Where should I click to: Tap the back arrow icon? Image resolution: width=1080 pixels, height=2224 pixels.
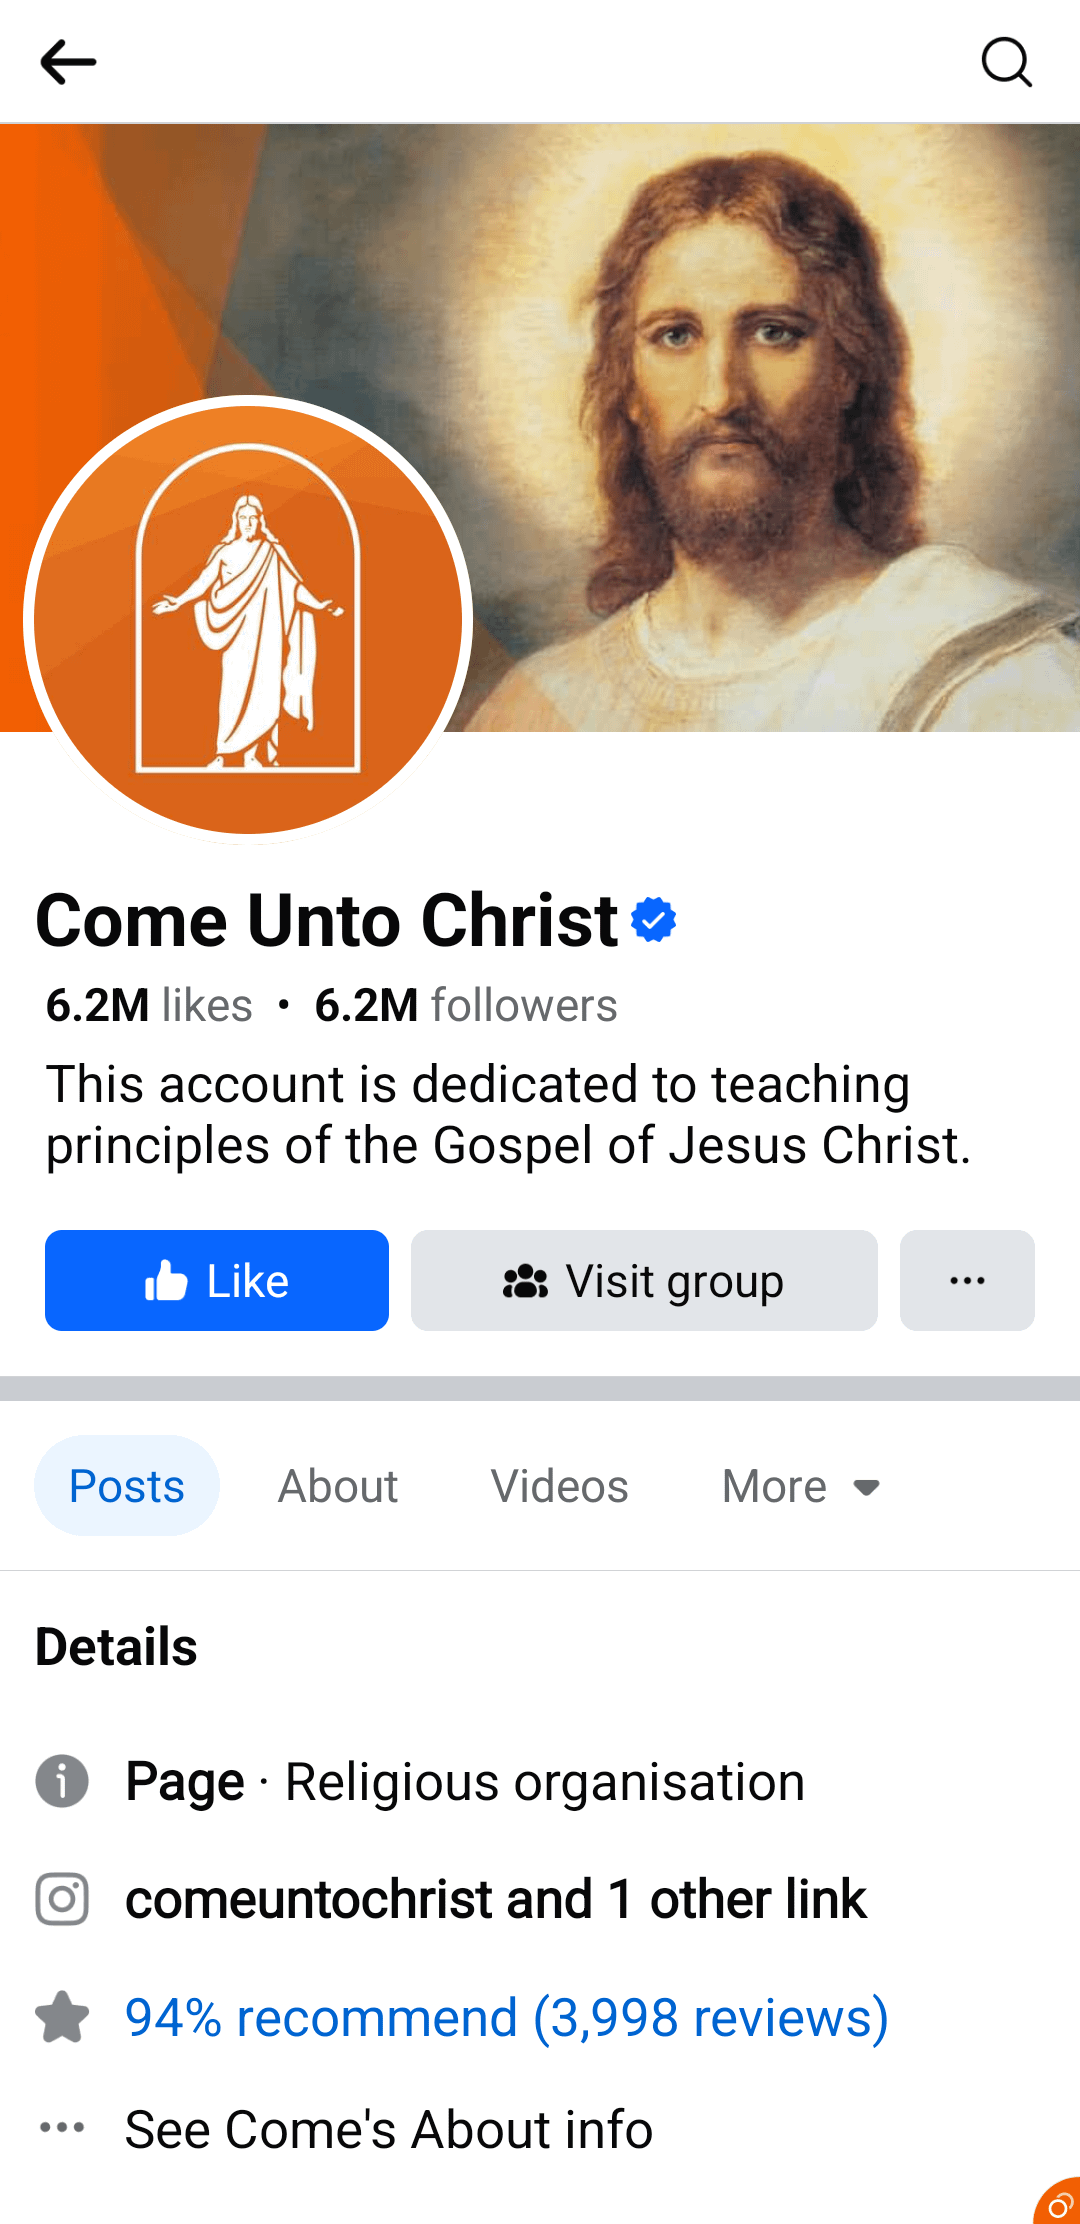click(68, 62)
